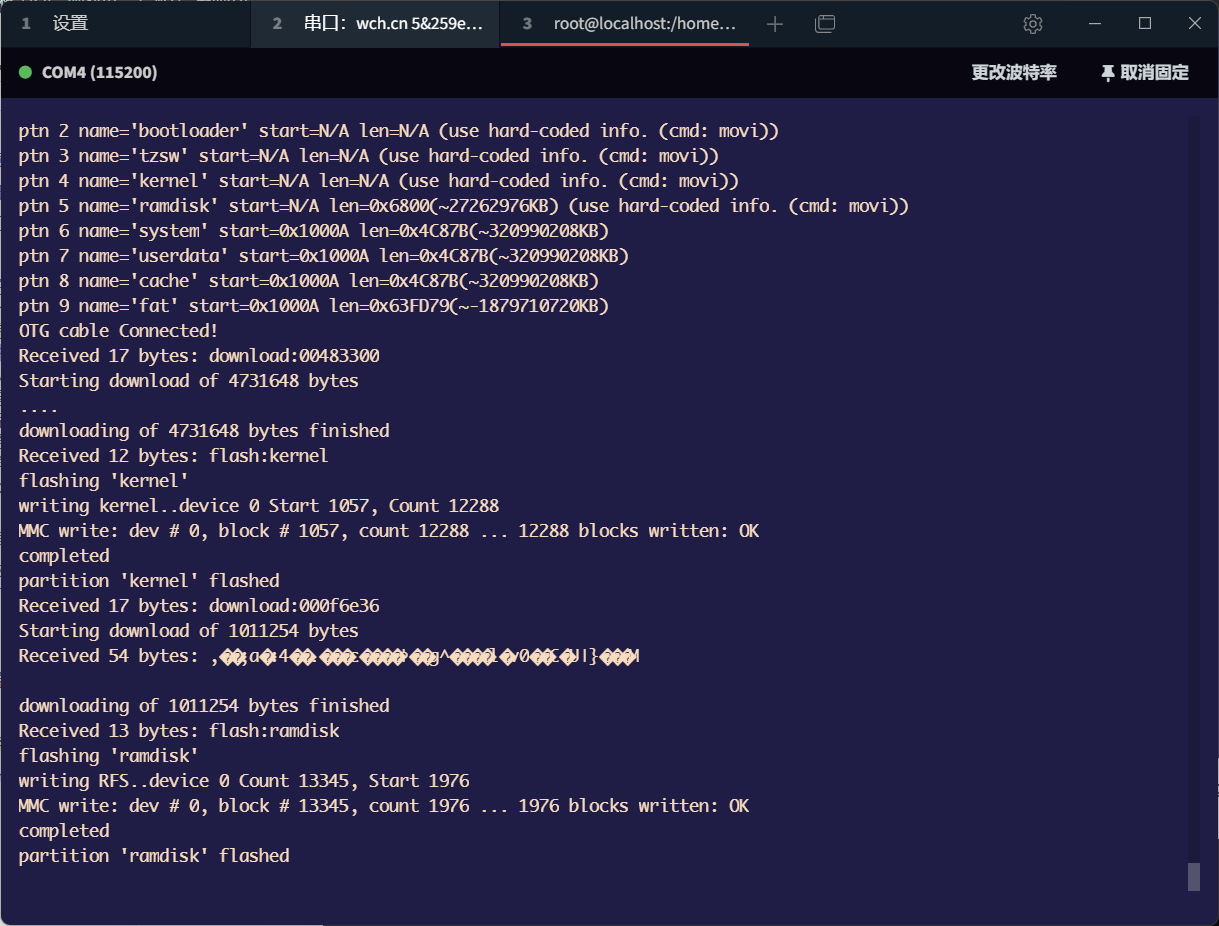Click the ptn 7 name='userdata' line
The height and width of the screenshot is (926, 1219).
pyautogui.click(x=323, y=256)
